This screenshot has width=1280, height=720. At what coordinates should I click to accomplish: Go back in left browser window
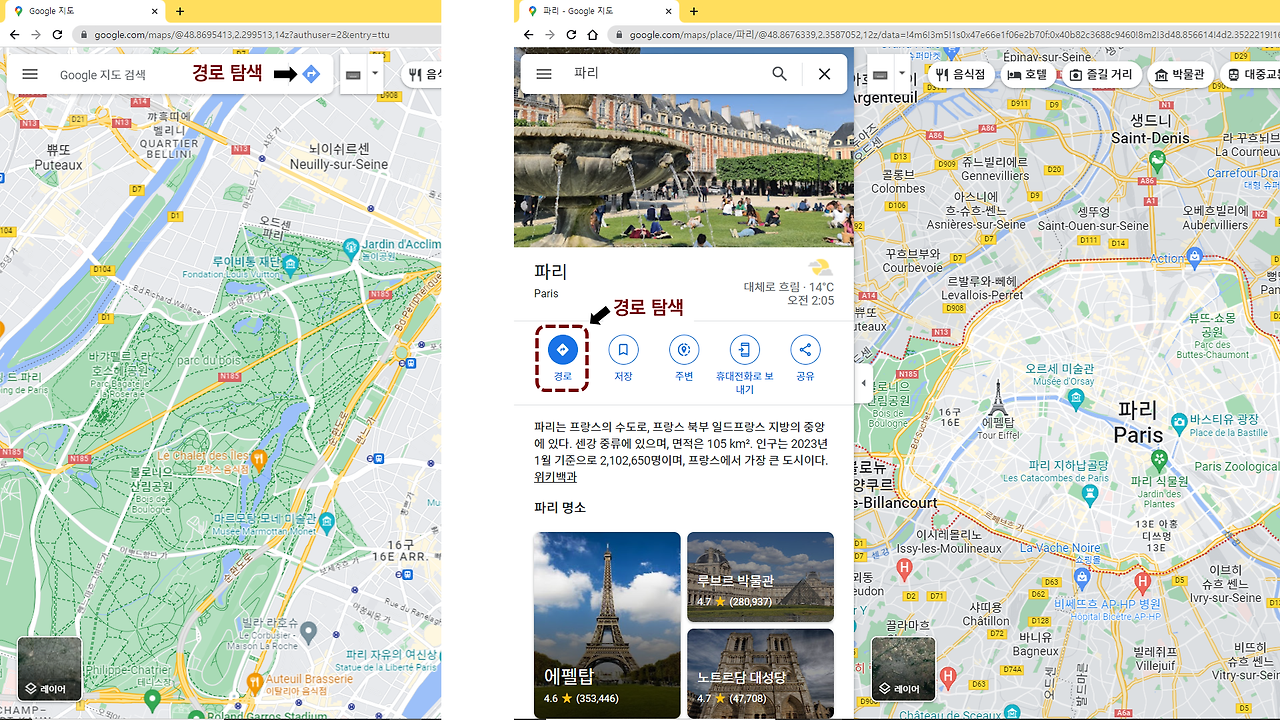[14, 34]
